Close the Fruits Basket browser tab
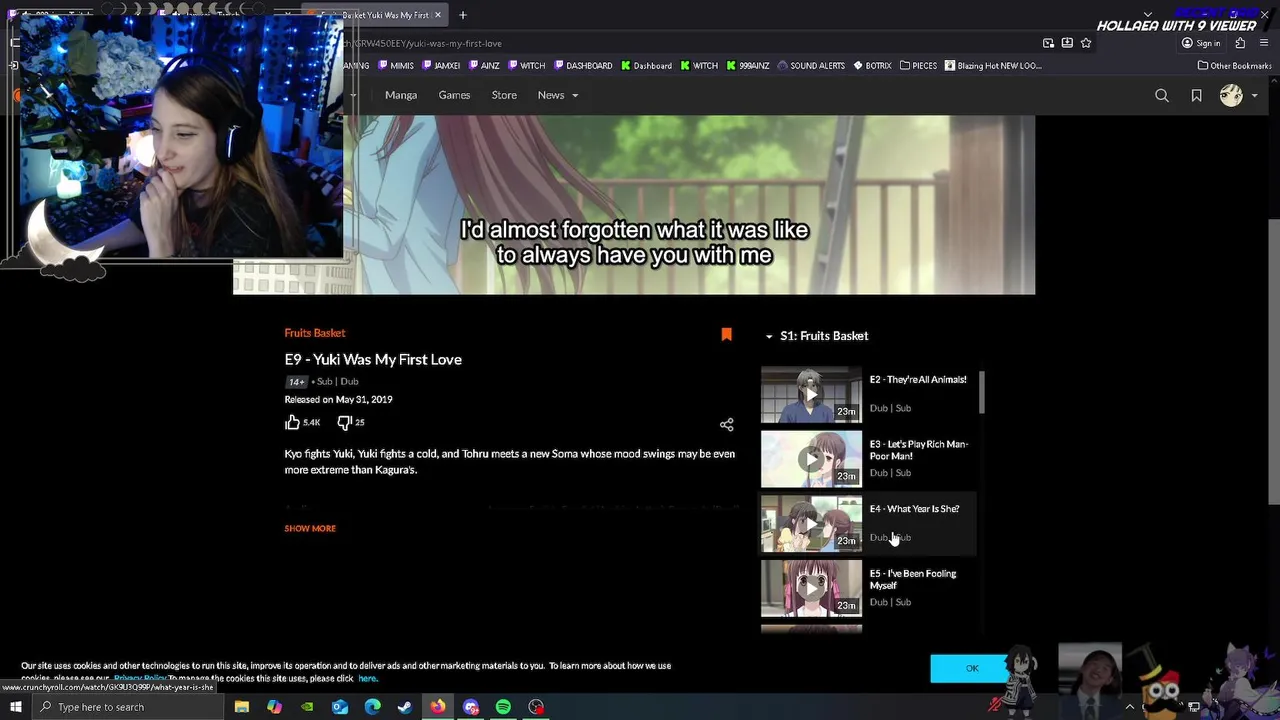 437,15
